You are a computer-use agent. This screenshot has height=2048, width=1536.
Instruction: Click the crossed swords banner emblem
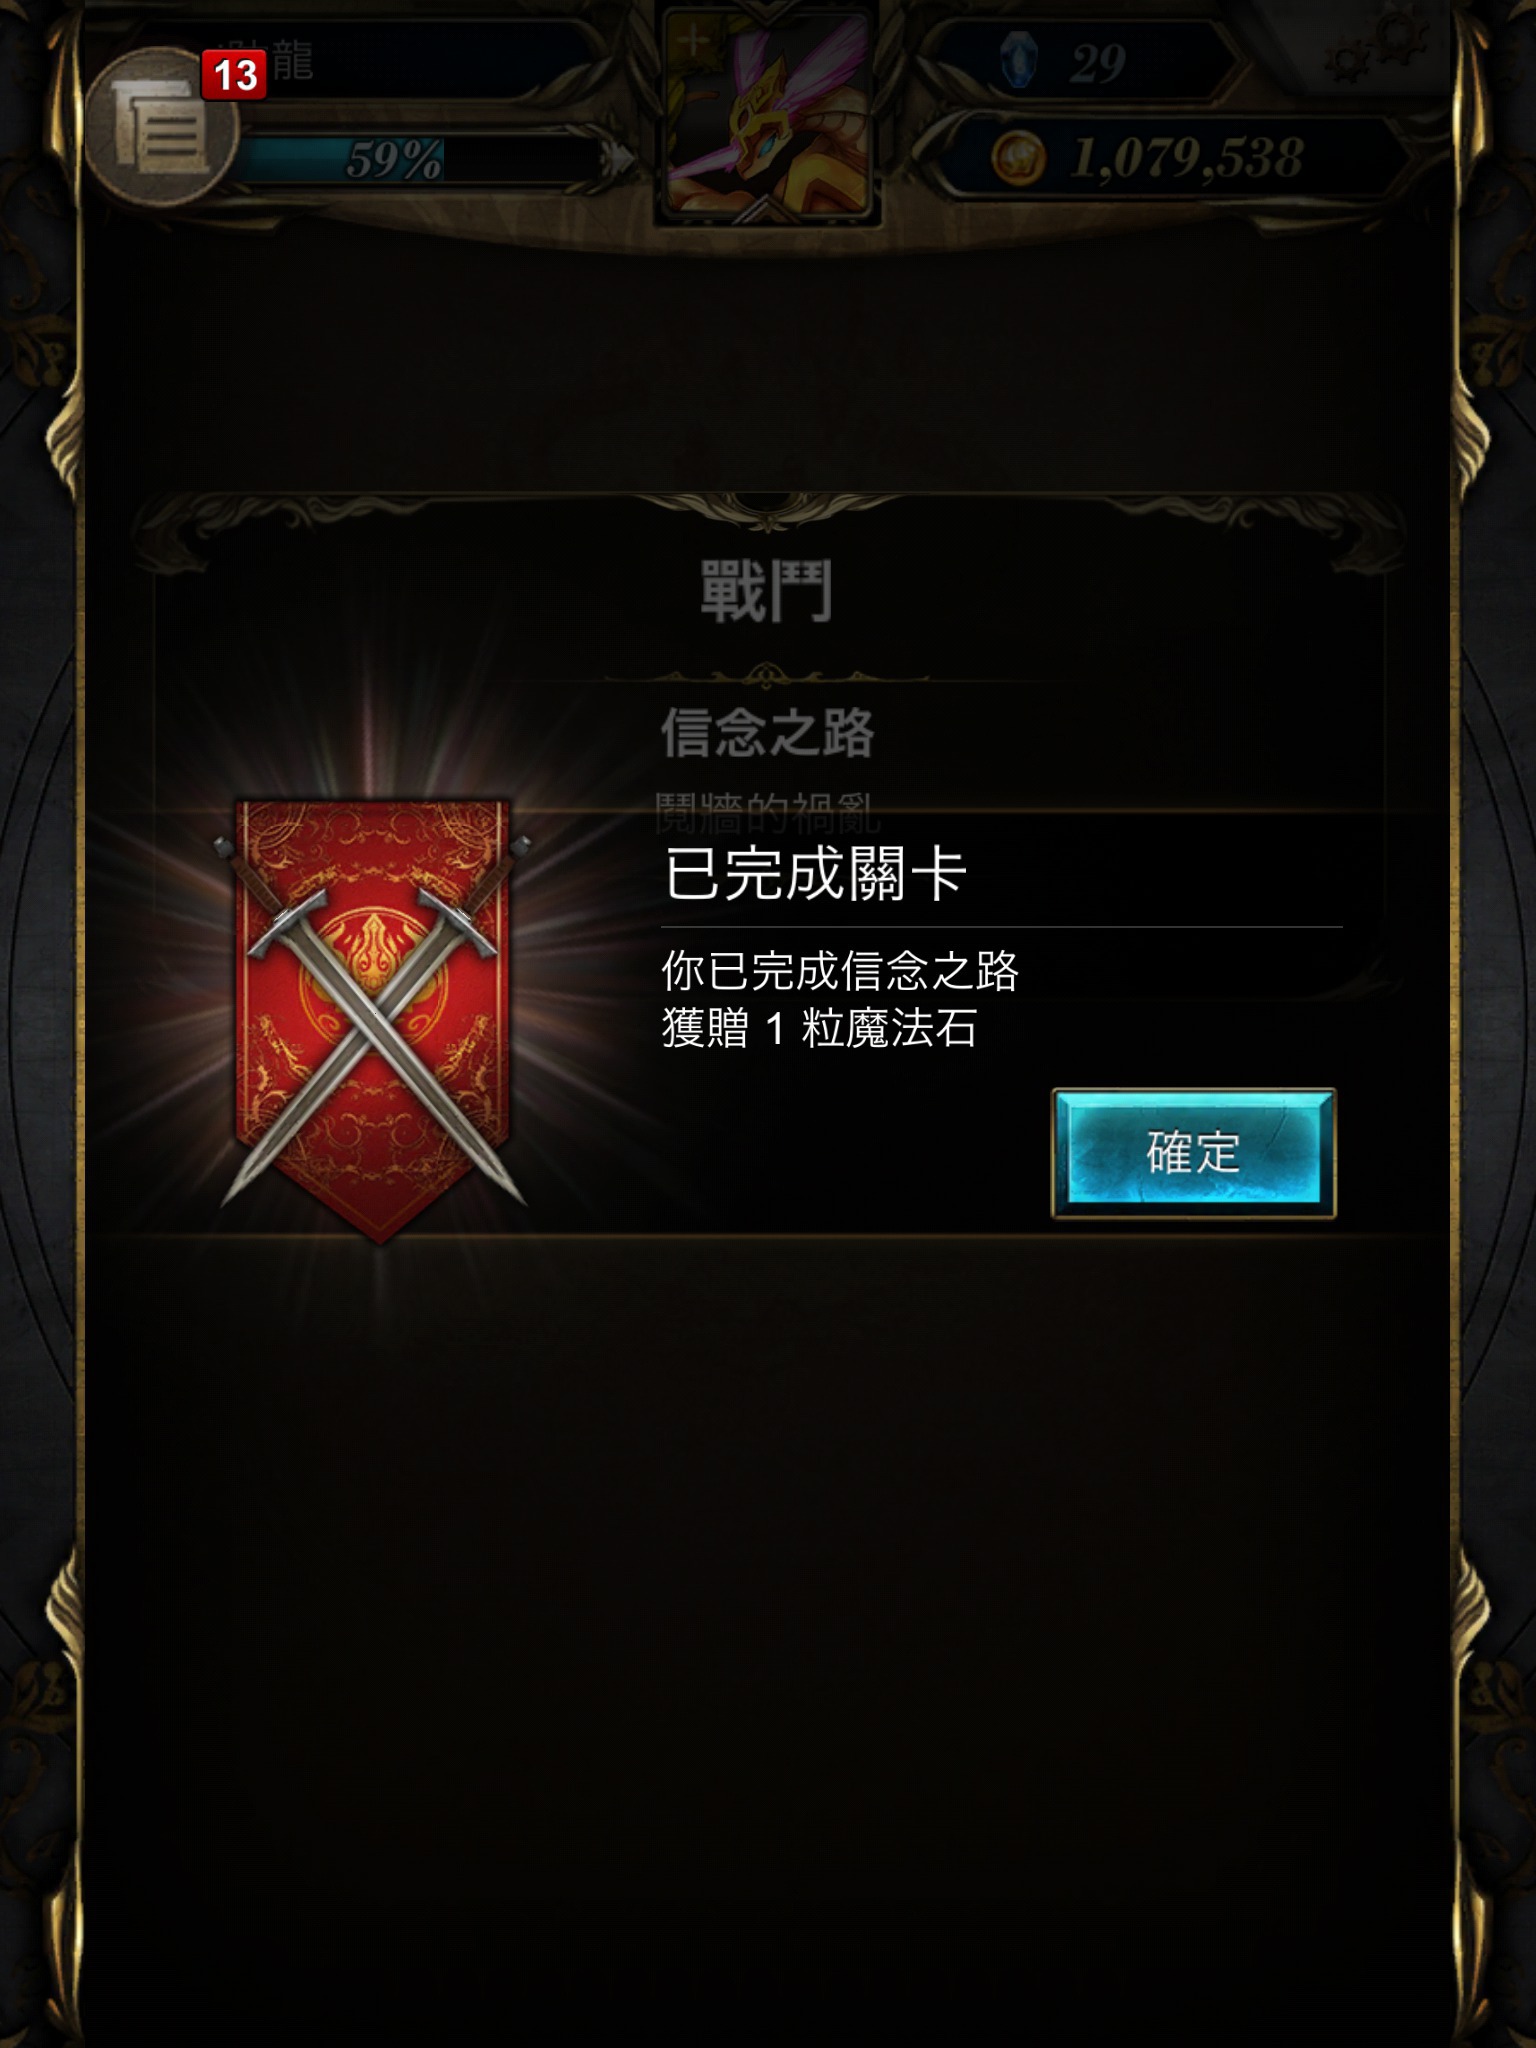(x=372, y=1018)
